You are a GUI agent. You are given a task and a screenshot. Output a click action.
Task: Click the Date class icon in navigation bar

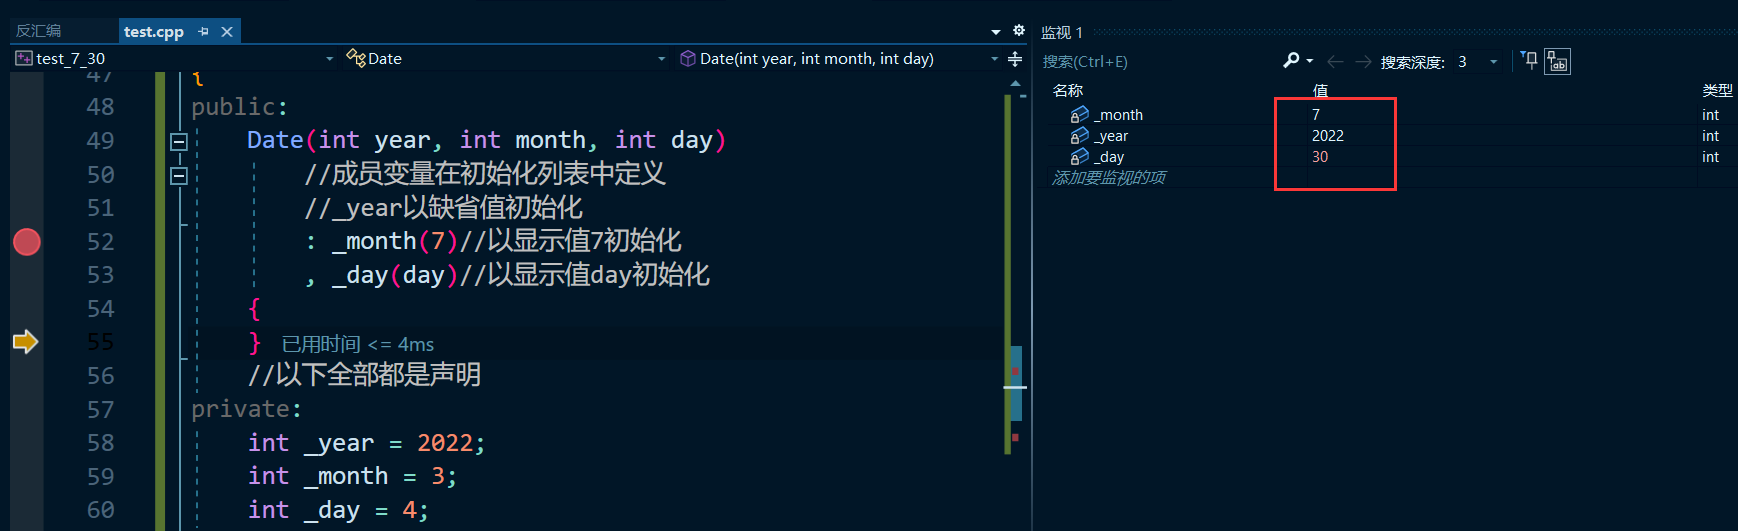[355, 58]
